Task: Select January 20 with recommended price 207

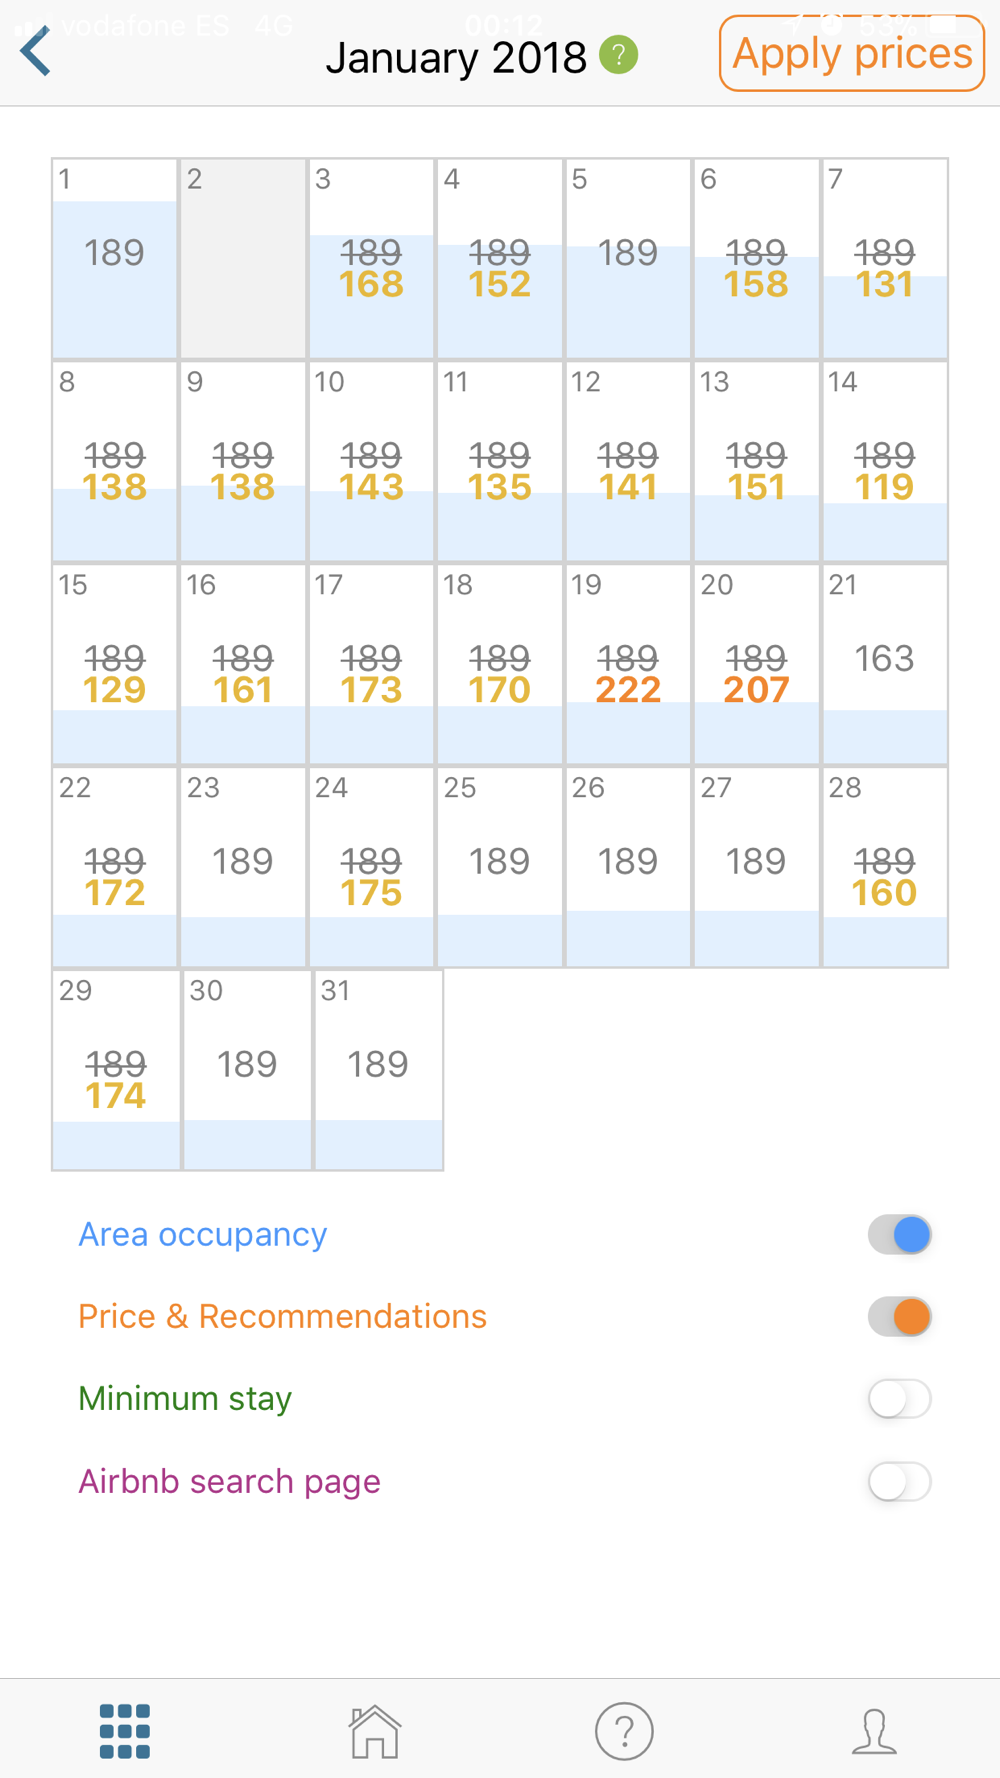Action: pyautogui.click(x=756, y=665)
